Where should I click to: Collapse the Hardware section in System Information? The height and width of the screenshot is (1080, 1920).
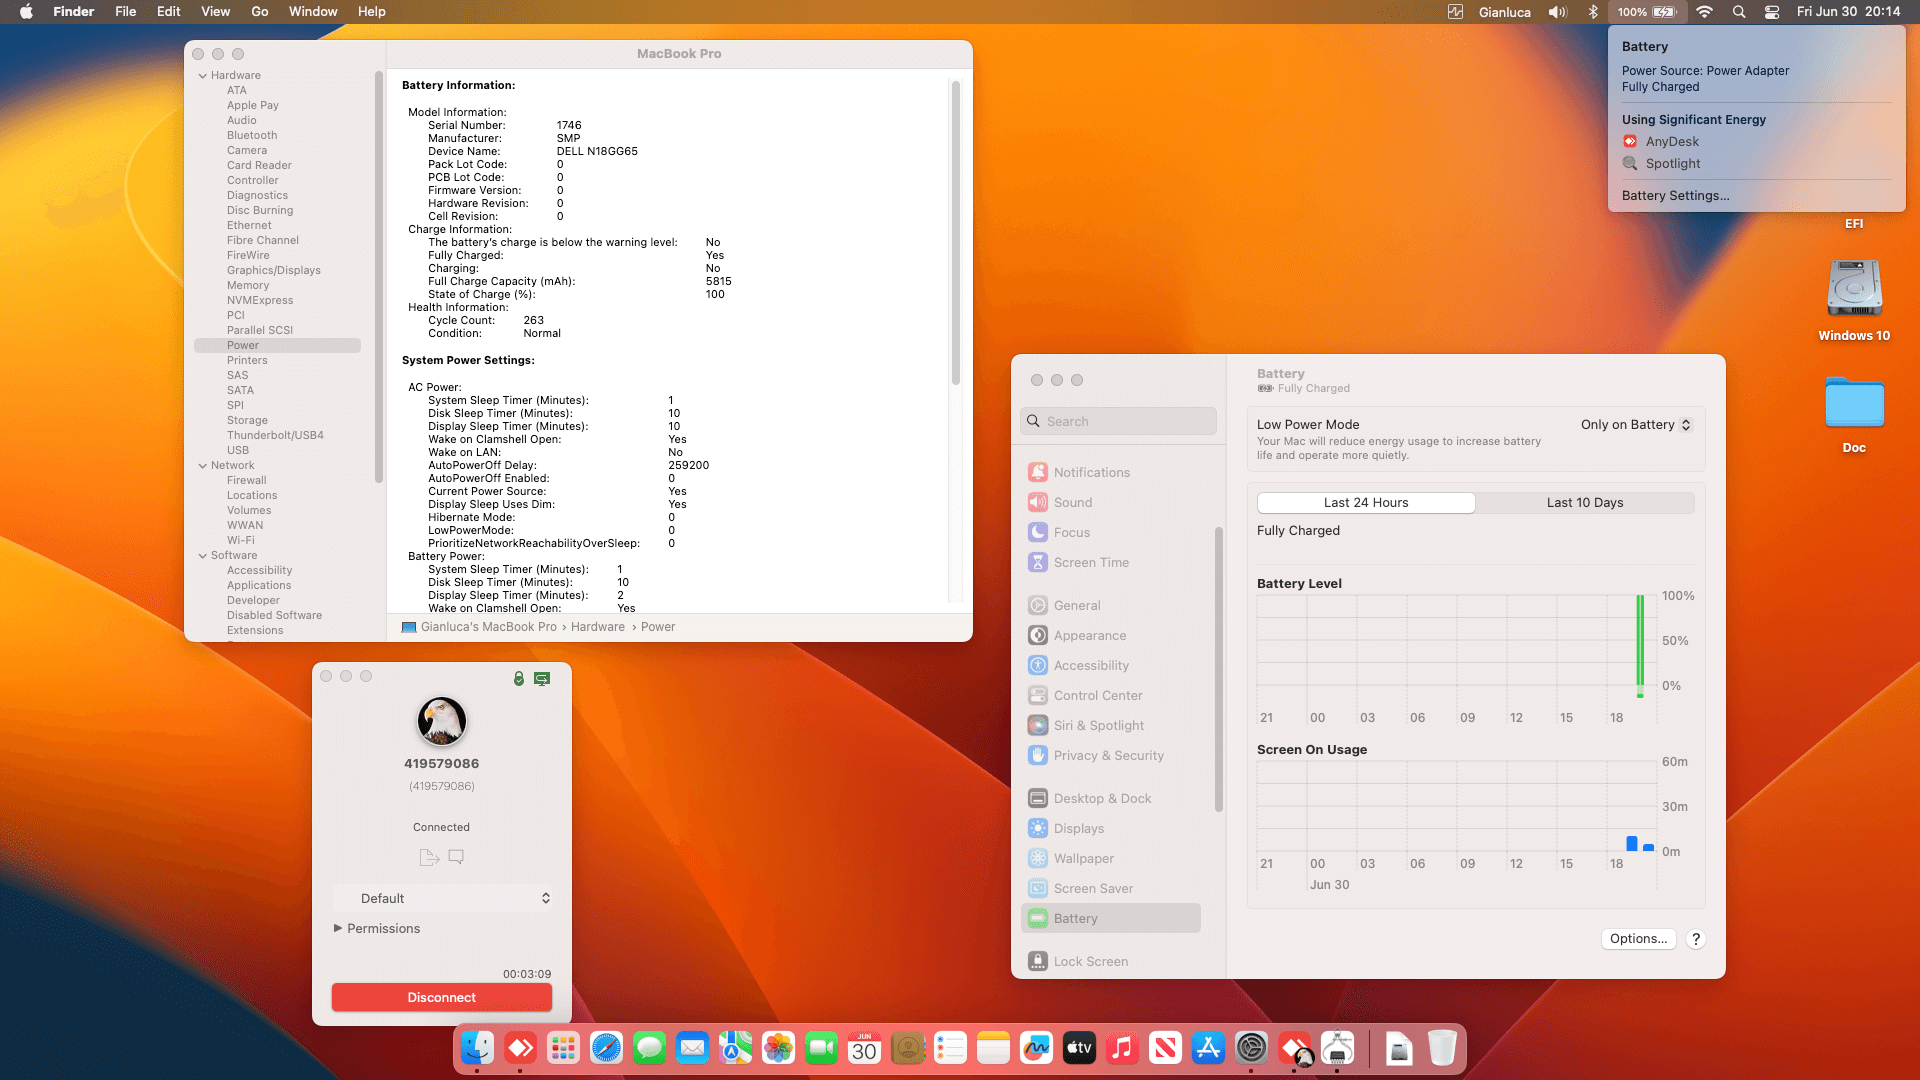point(202,75)
